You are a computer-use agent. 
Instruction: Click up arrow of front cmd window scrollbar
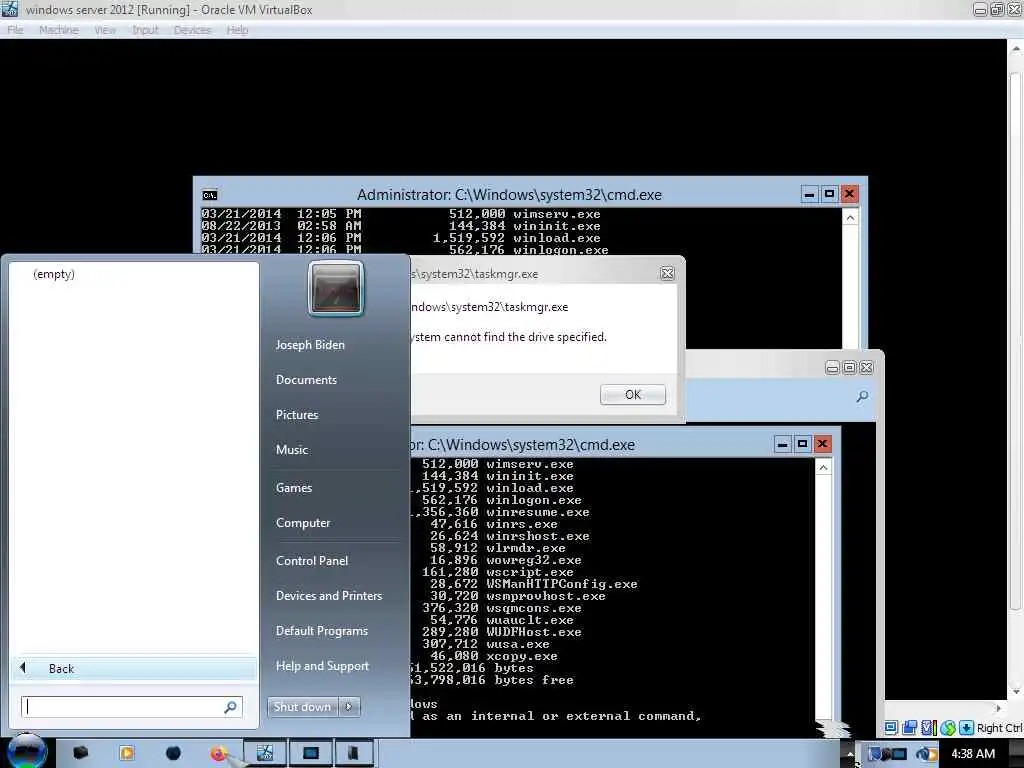tap(824, 468)
